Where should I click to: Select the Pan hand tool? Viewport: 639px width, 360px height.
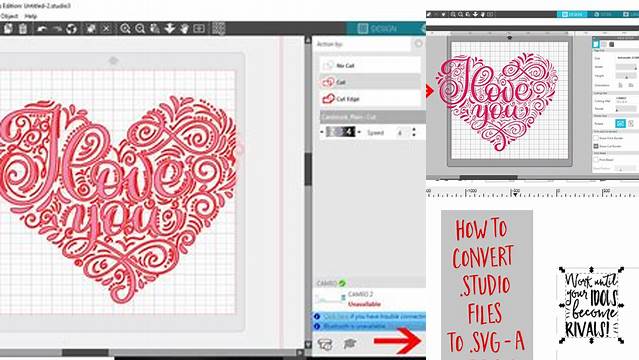pyautogui.click(x=184, y=29)
